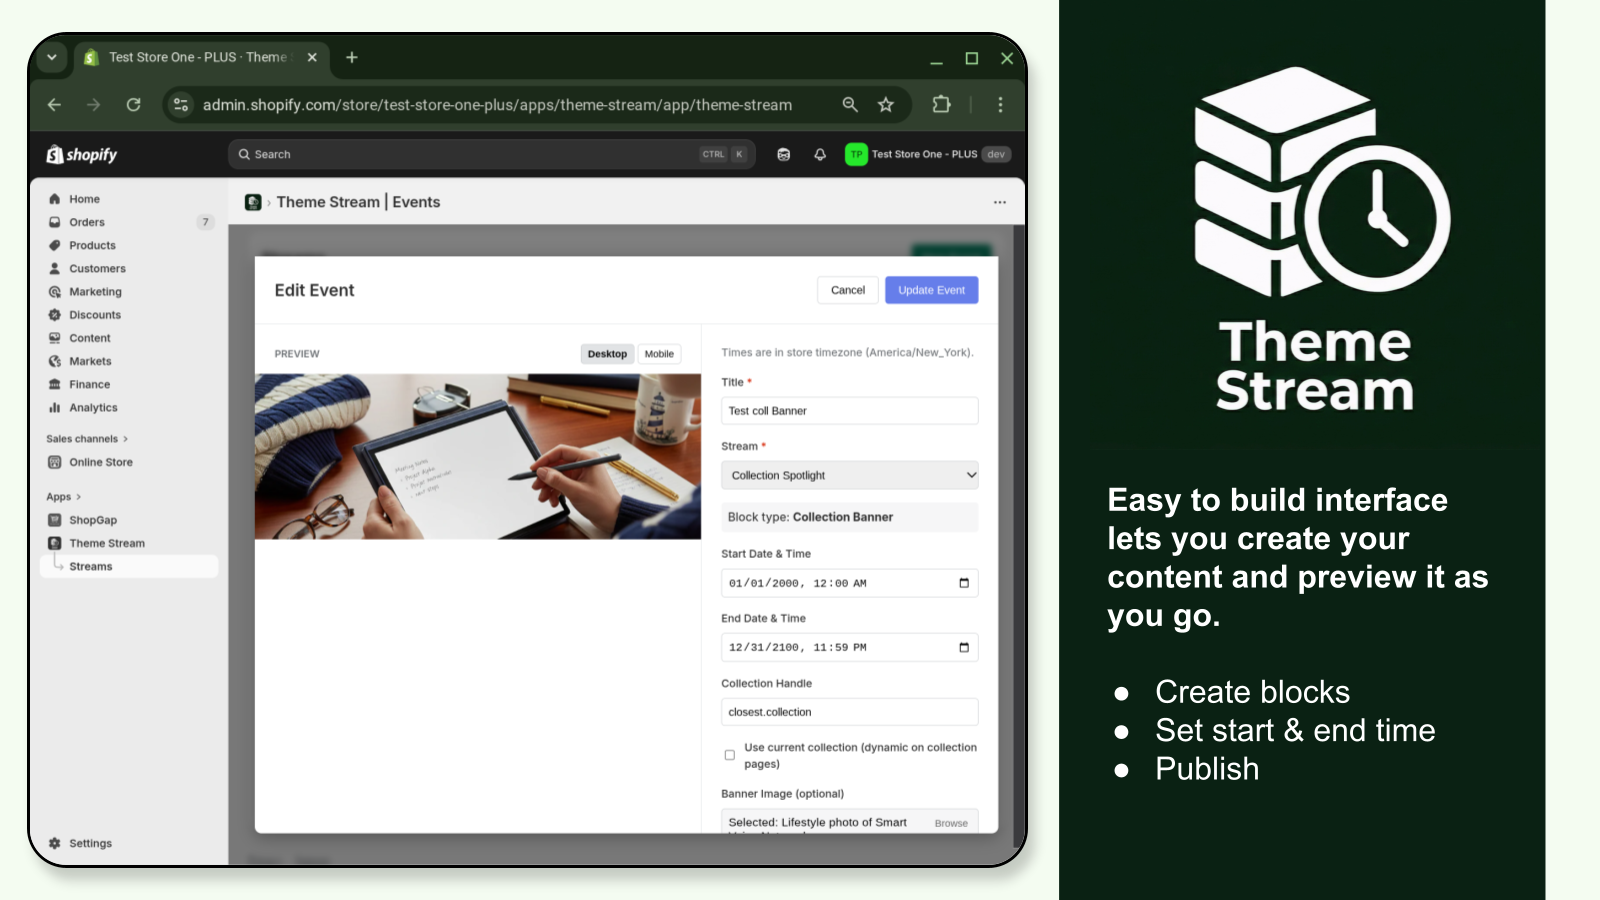Open Analytics from the sidebar
1600x900 pixels.
coord(55,407)
